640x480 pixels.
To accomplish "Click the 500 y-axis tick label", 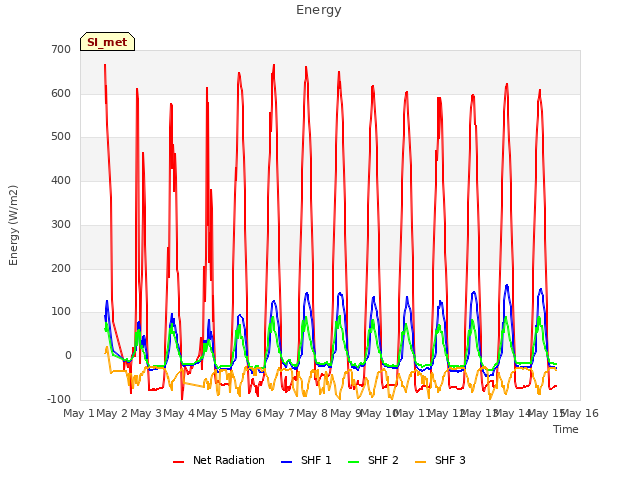I will coord(61,137).
